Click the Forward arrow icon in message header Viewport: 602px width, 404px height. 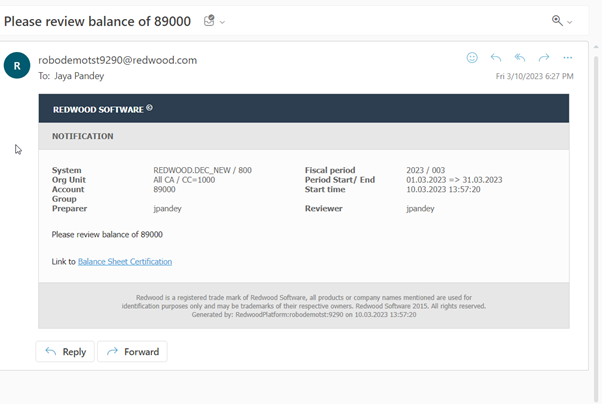point(544,58)
